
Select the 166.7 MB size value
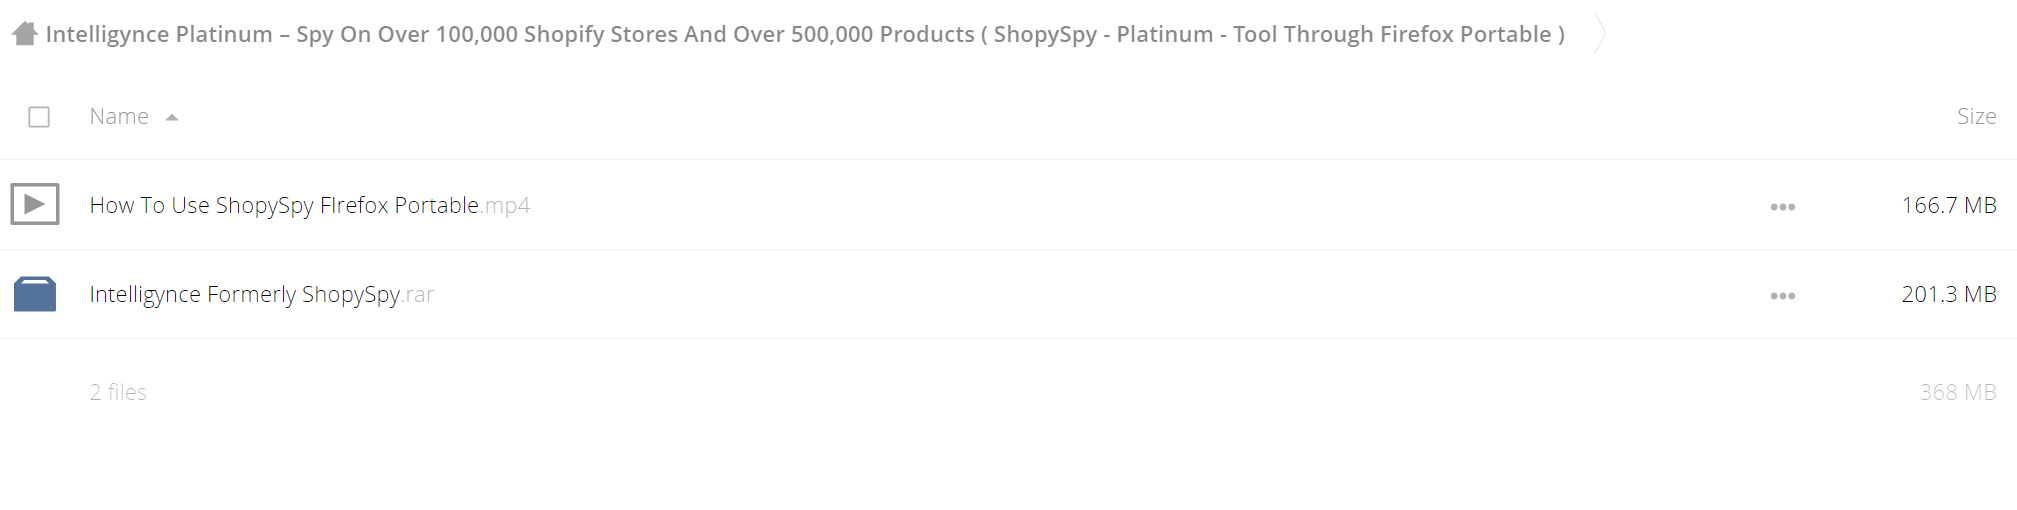click(x=1948, y=205)
